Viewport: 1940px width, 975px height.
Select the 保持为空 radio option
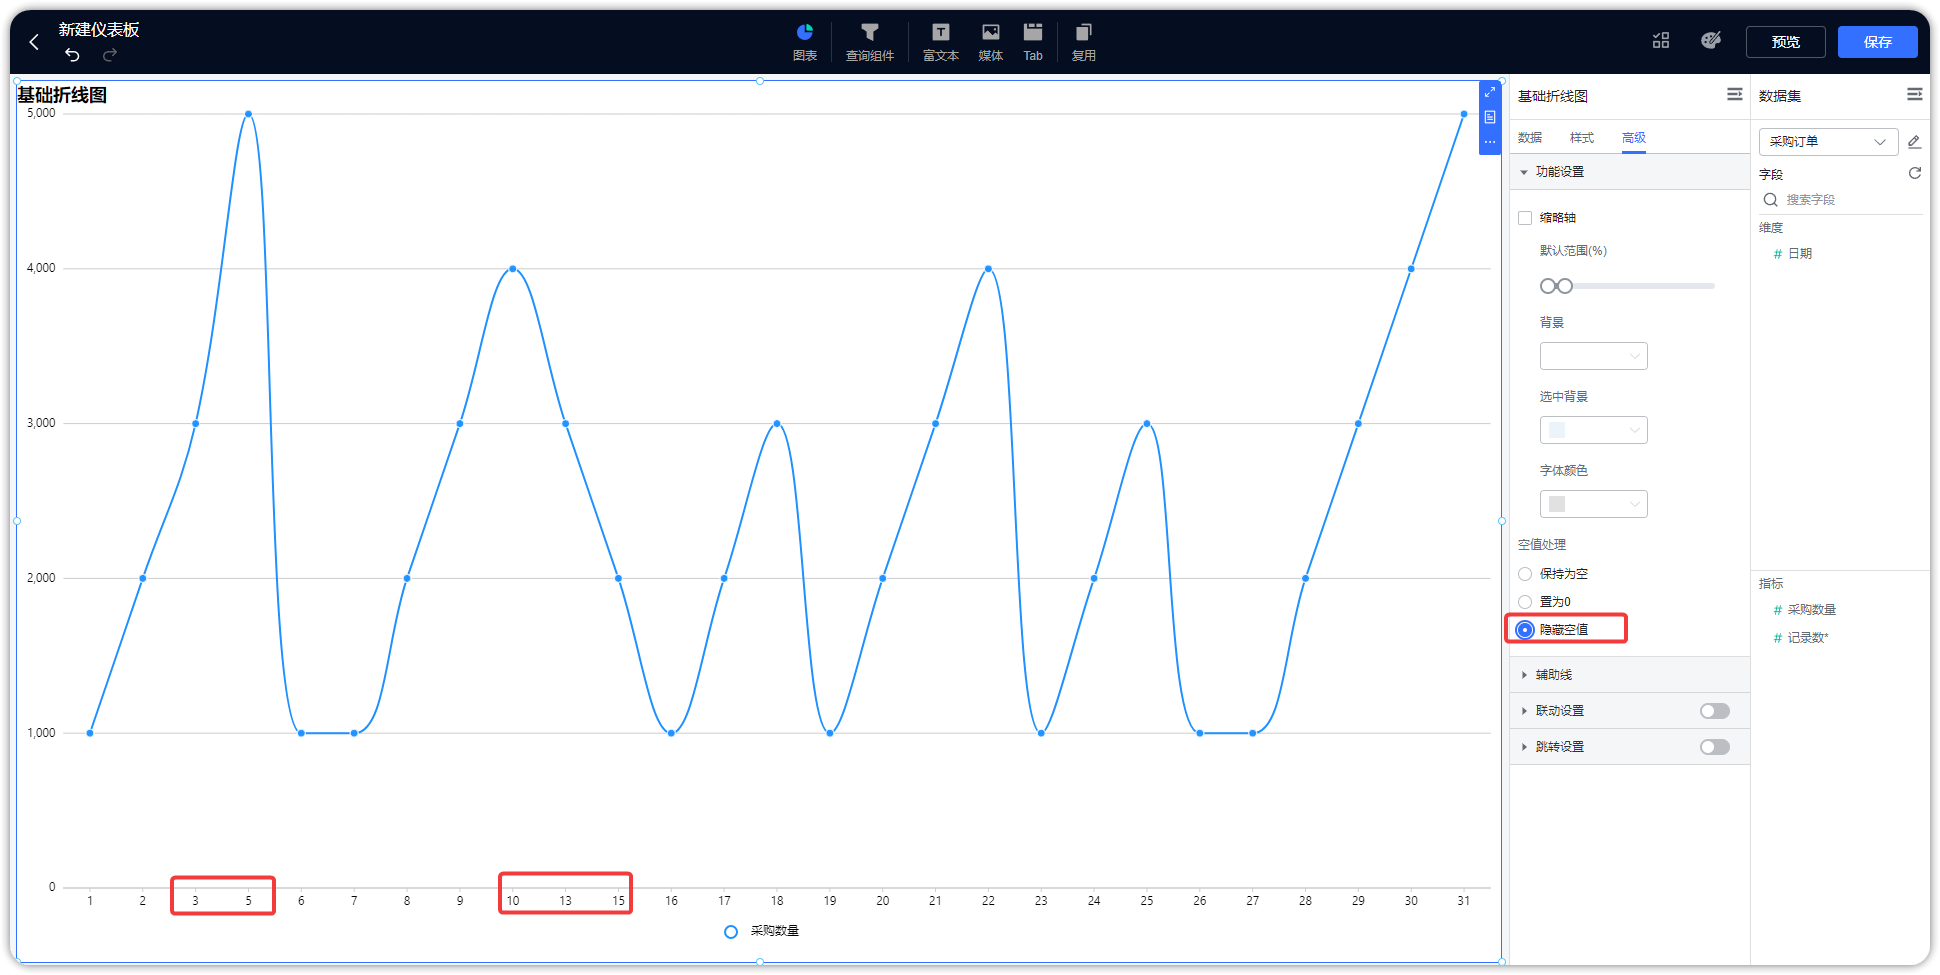(x=1525, y=574)
